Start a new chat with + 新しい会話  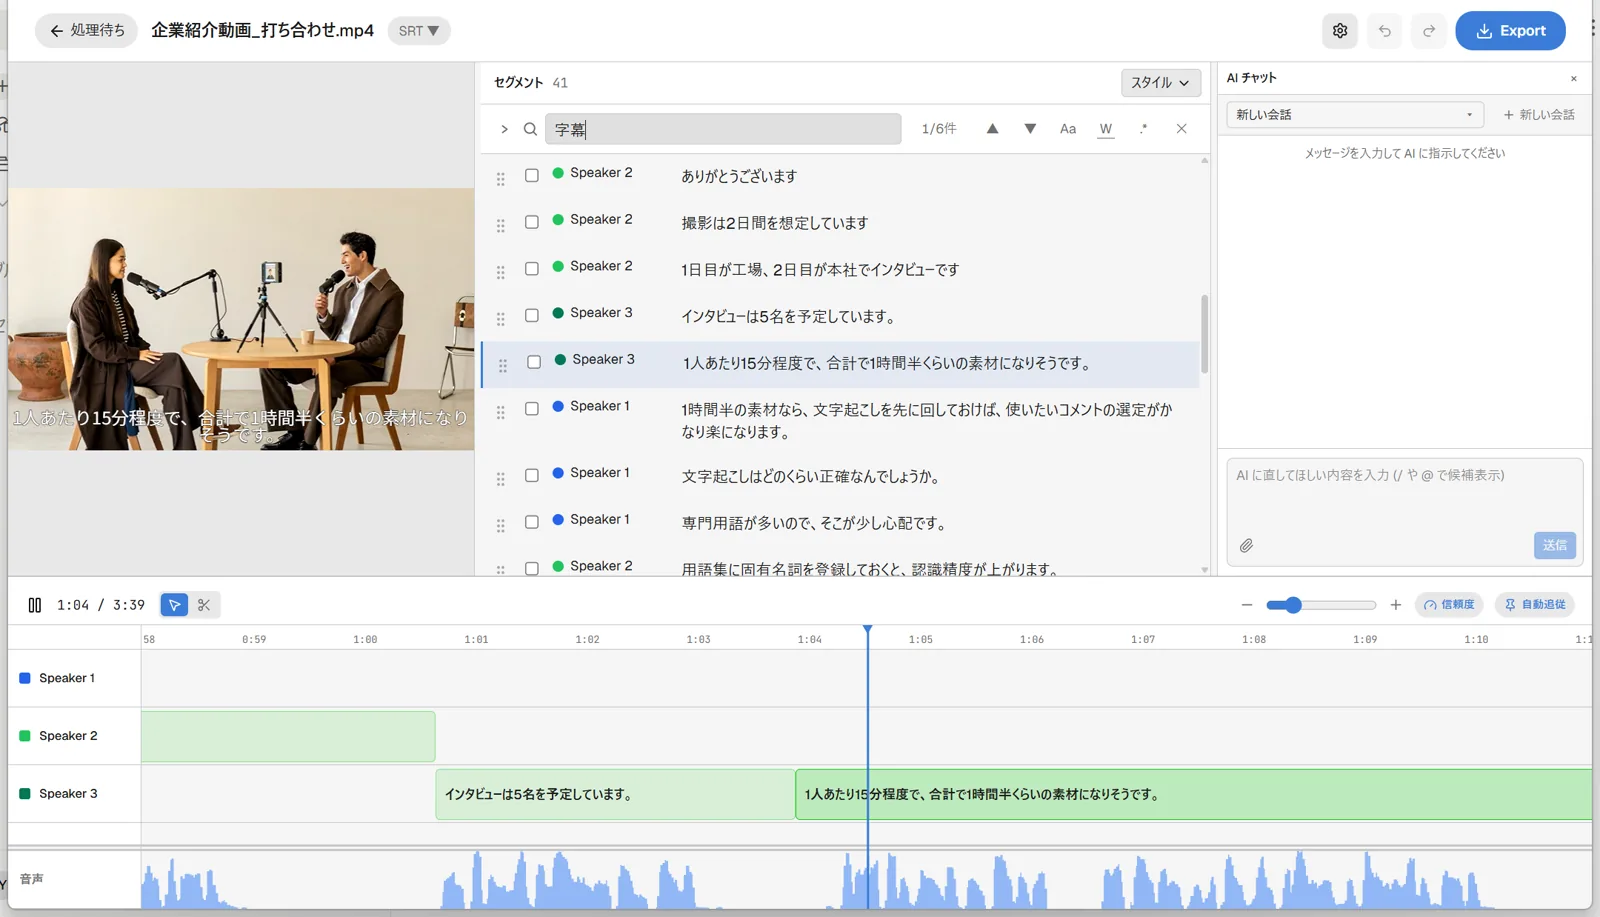[1538, 115]
